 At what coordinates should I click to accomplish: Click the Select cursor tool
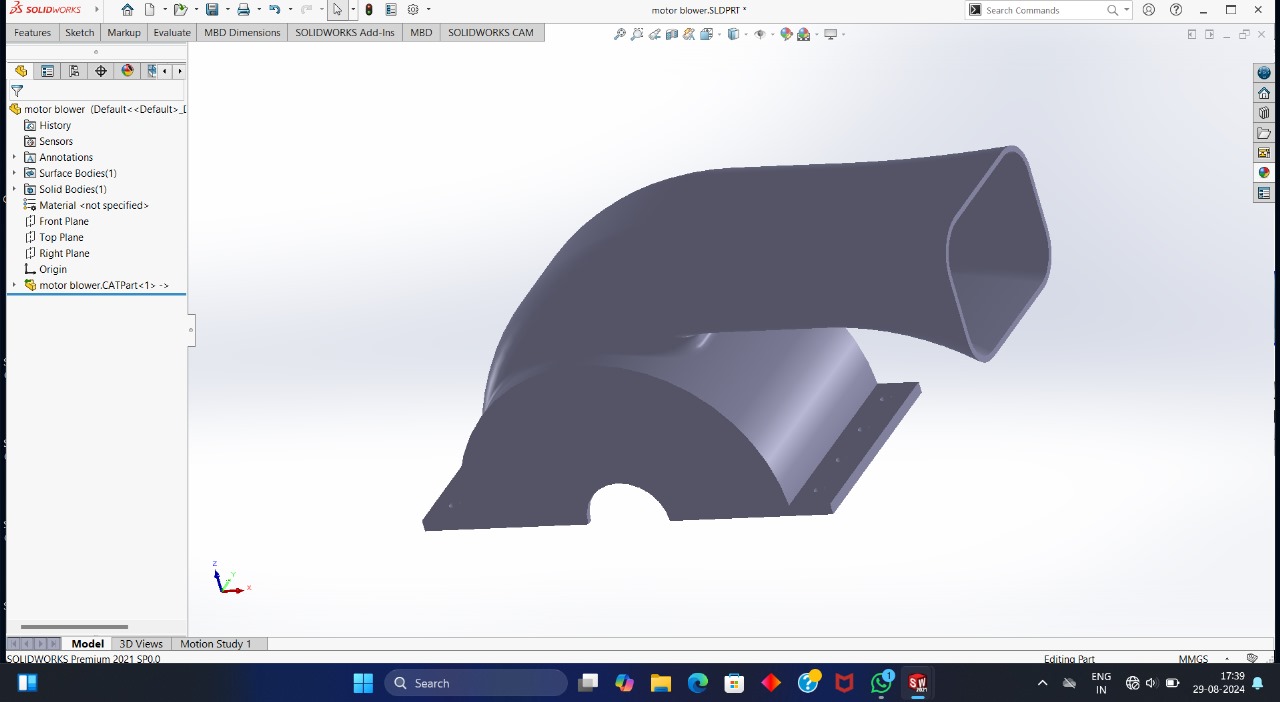(x=337, y=10)
